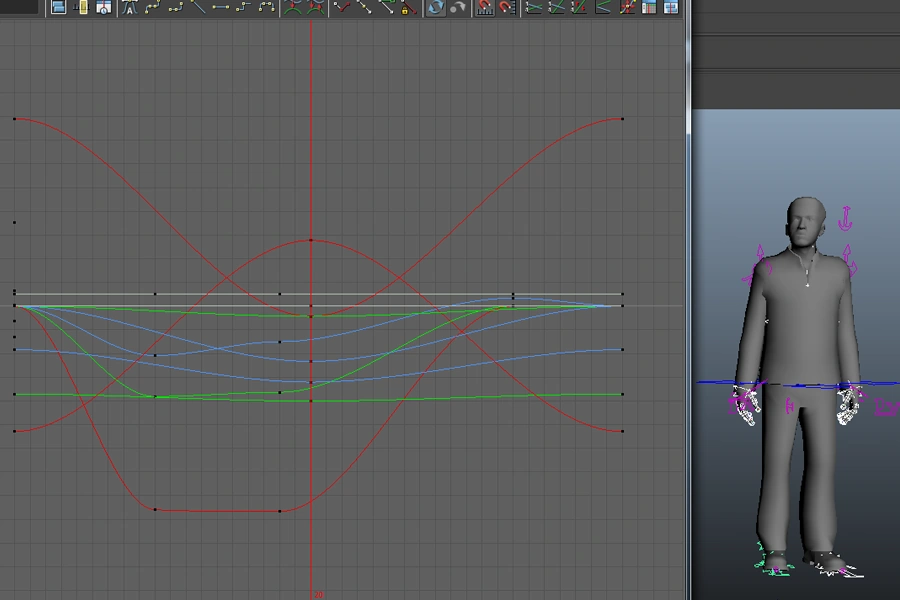Enable value snapping with the second magnet toggle
The image size is (900, 600).
(505, 8)
